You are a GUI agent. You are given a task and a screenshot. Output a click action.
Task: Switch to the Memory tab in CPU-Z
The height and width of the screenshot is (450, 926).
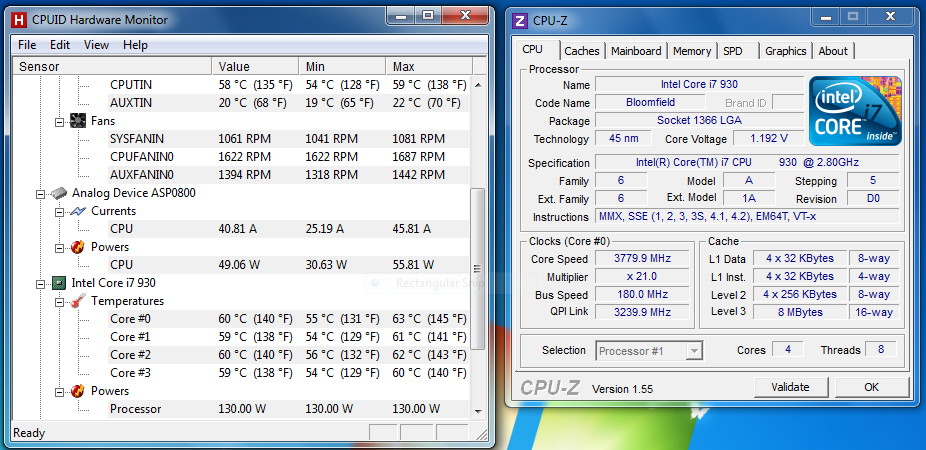point(692,51)
